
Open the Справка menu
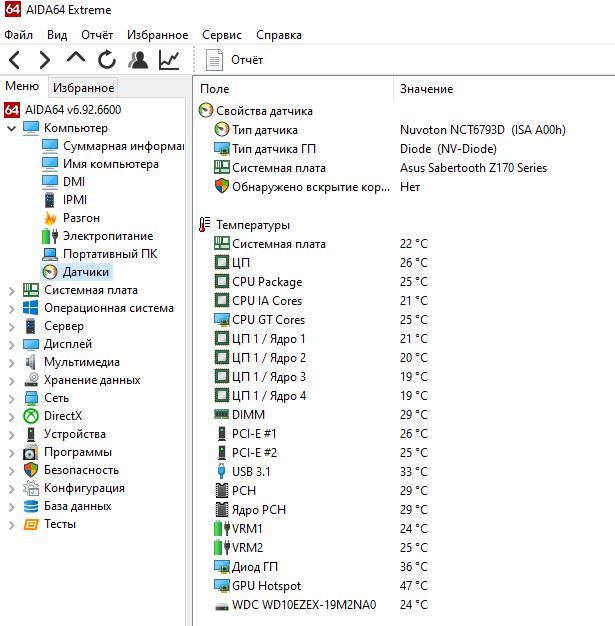(x=279, y=35)
